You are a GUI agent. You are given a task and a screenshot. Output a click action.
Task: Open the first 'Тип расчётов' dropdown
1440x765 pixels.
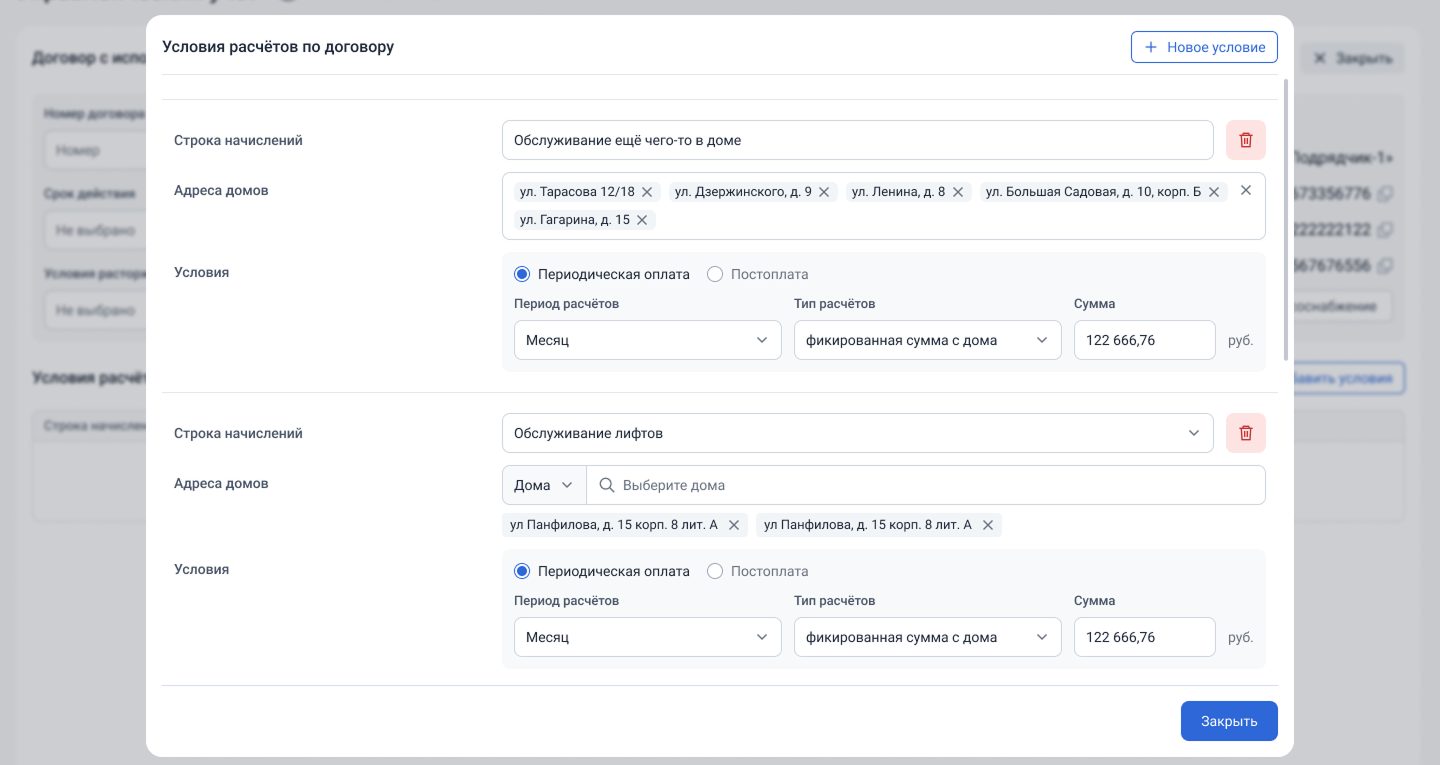[927, 340]
